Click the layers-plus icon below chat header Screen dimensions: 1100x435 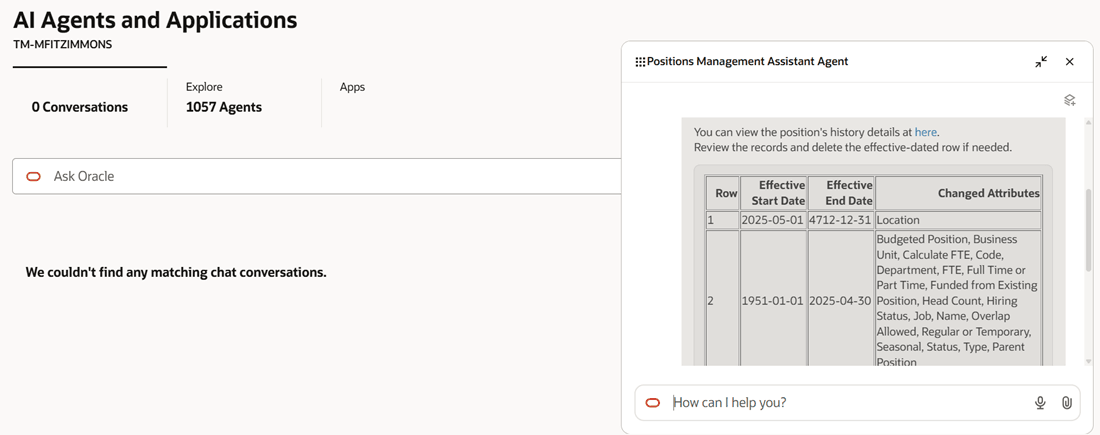(x=1070, y=100)
